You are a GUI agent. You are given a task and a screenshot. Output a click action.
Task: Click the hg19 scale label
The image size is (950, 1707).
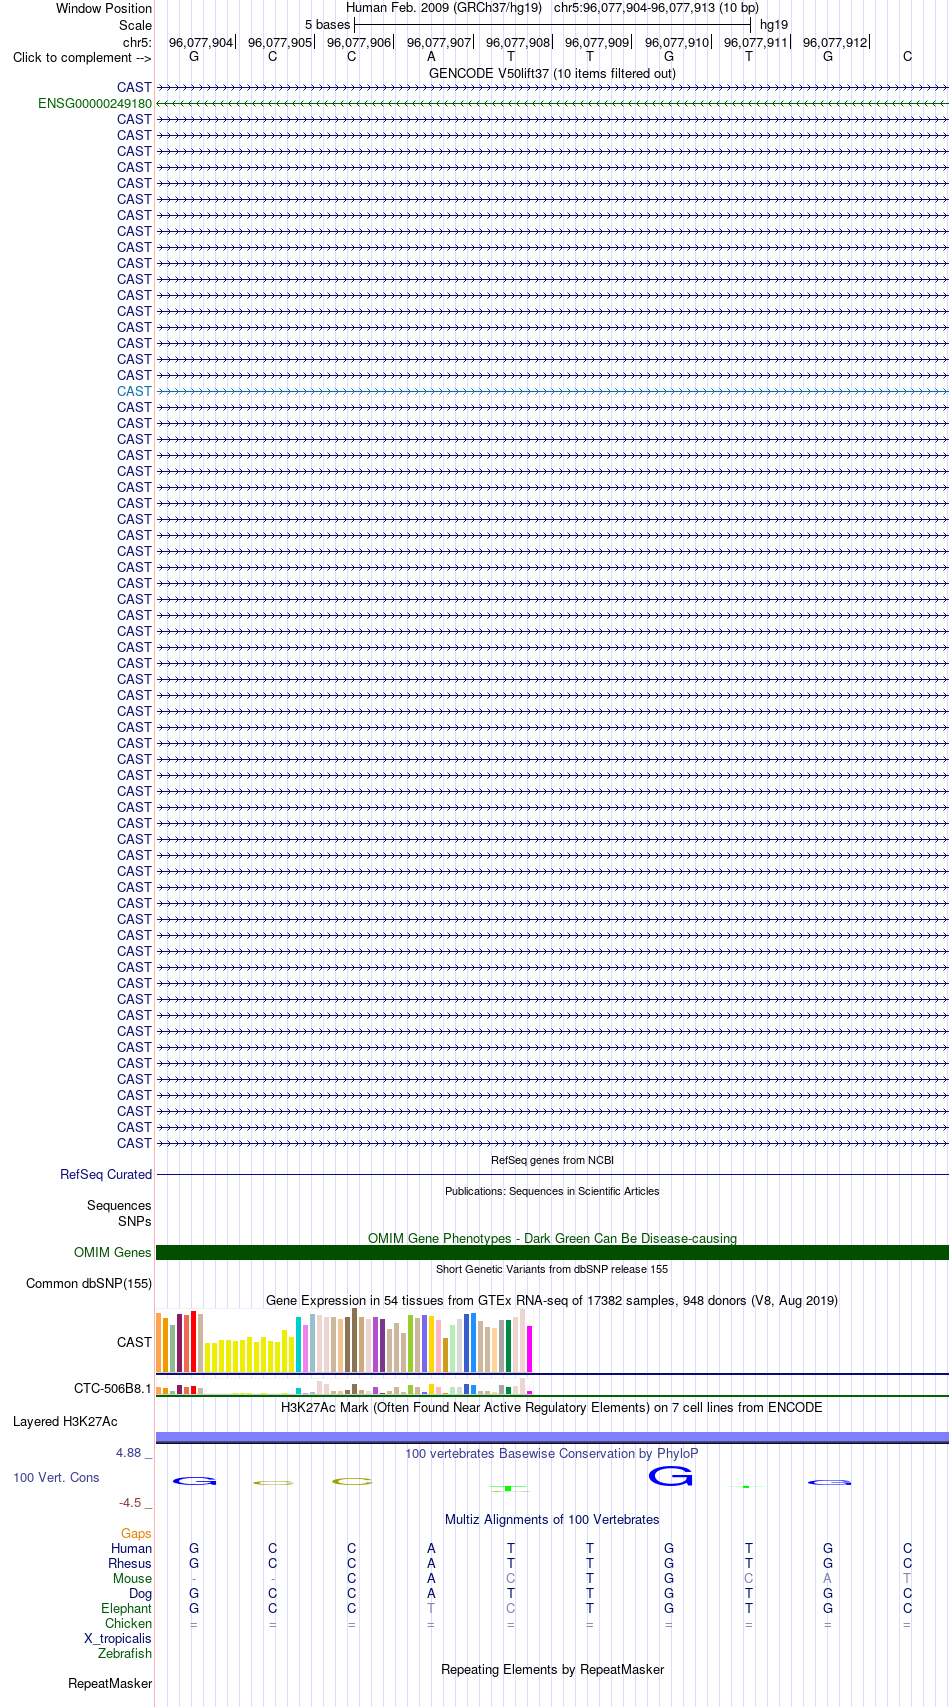tap(774, 24)
